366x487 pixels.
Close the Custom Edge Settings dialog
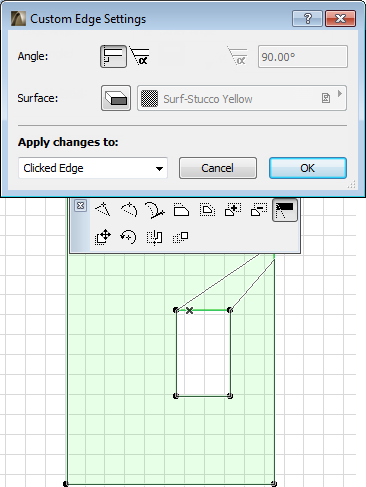tap(340, 18)
